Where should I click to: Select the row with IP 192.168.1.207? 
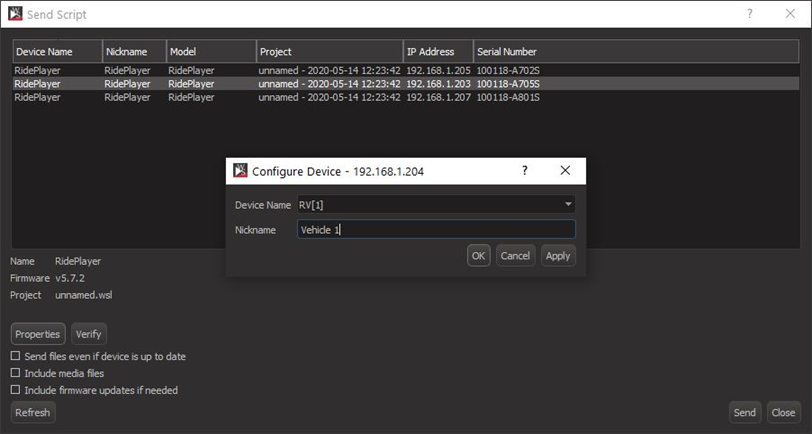coord(406,97)
